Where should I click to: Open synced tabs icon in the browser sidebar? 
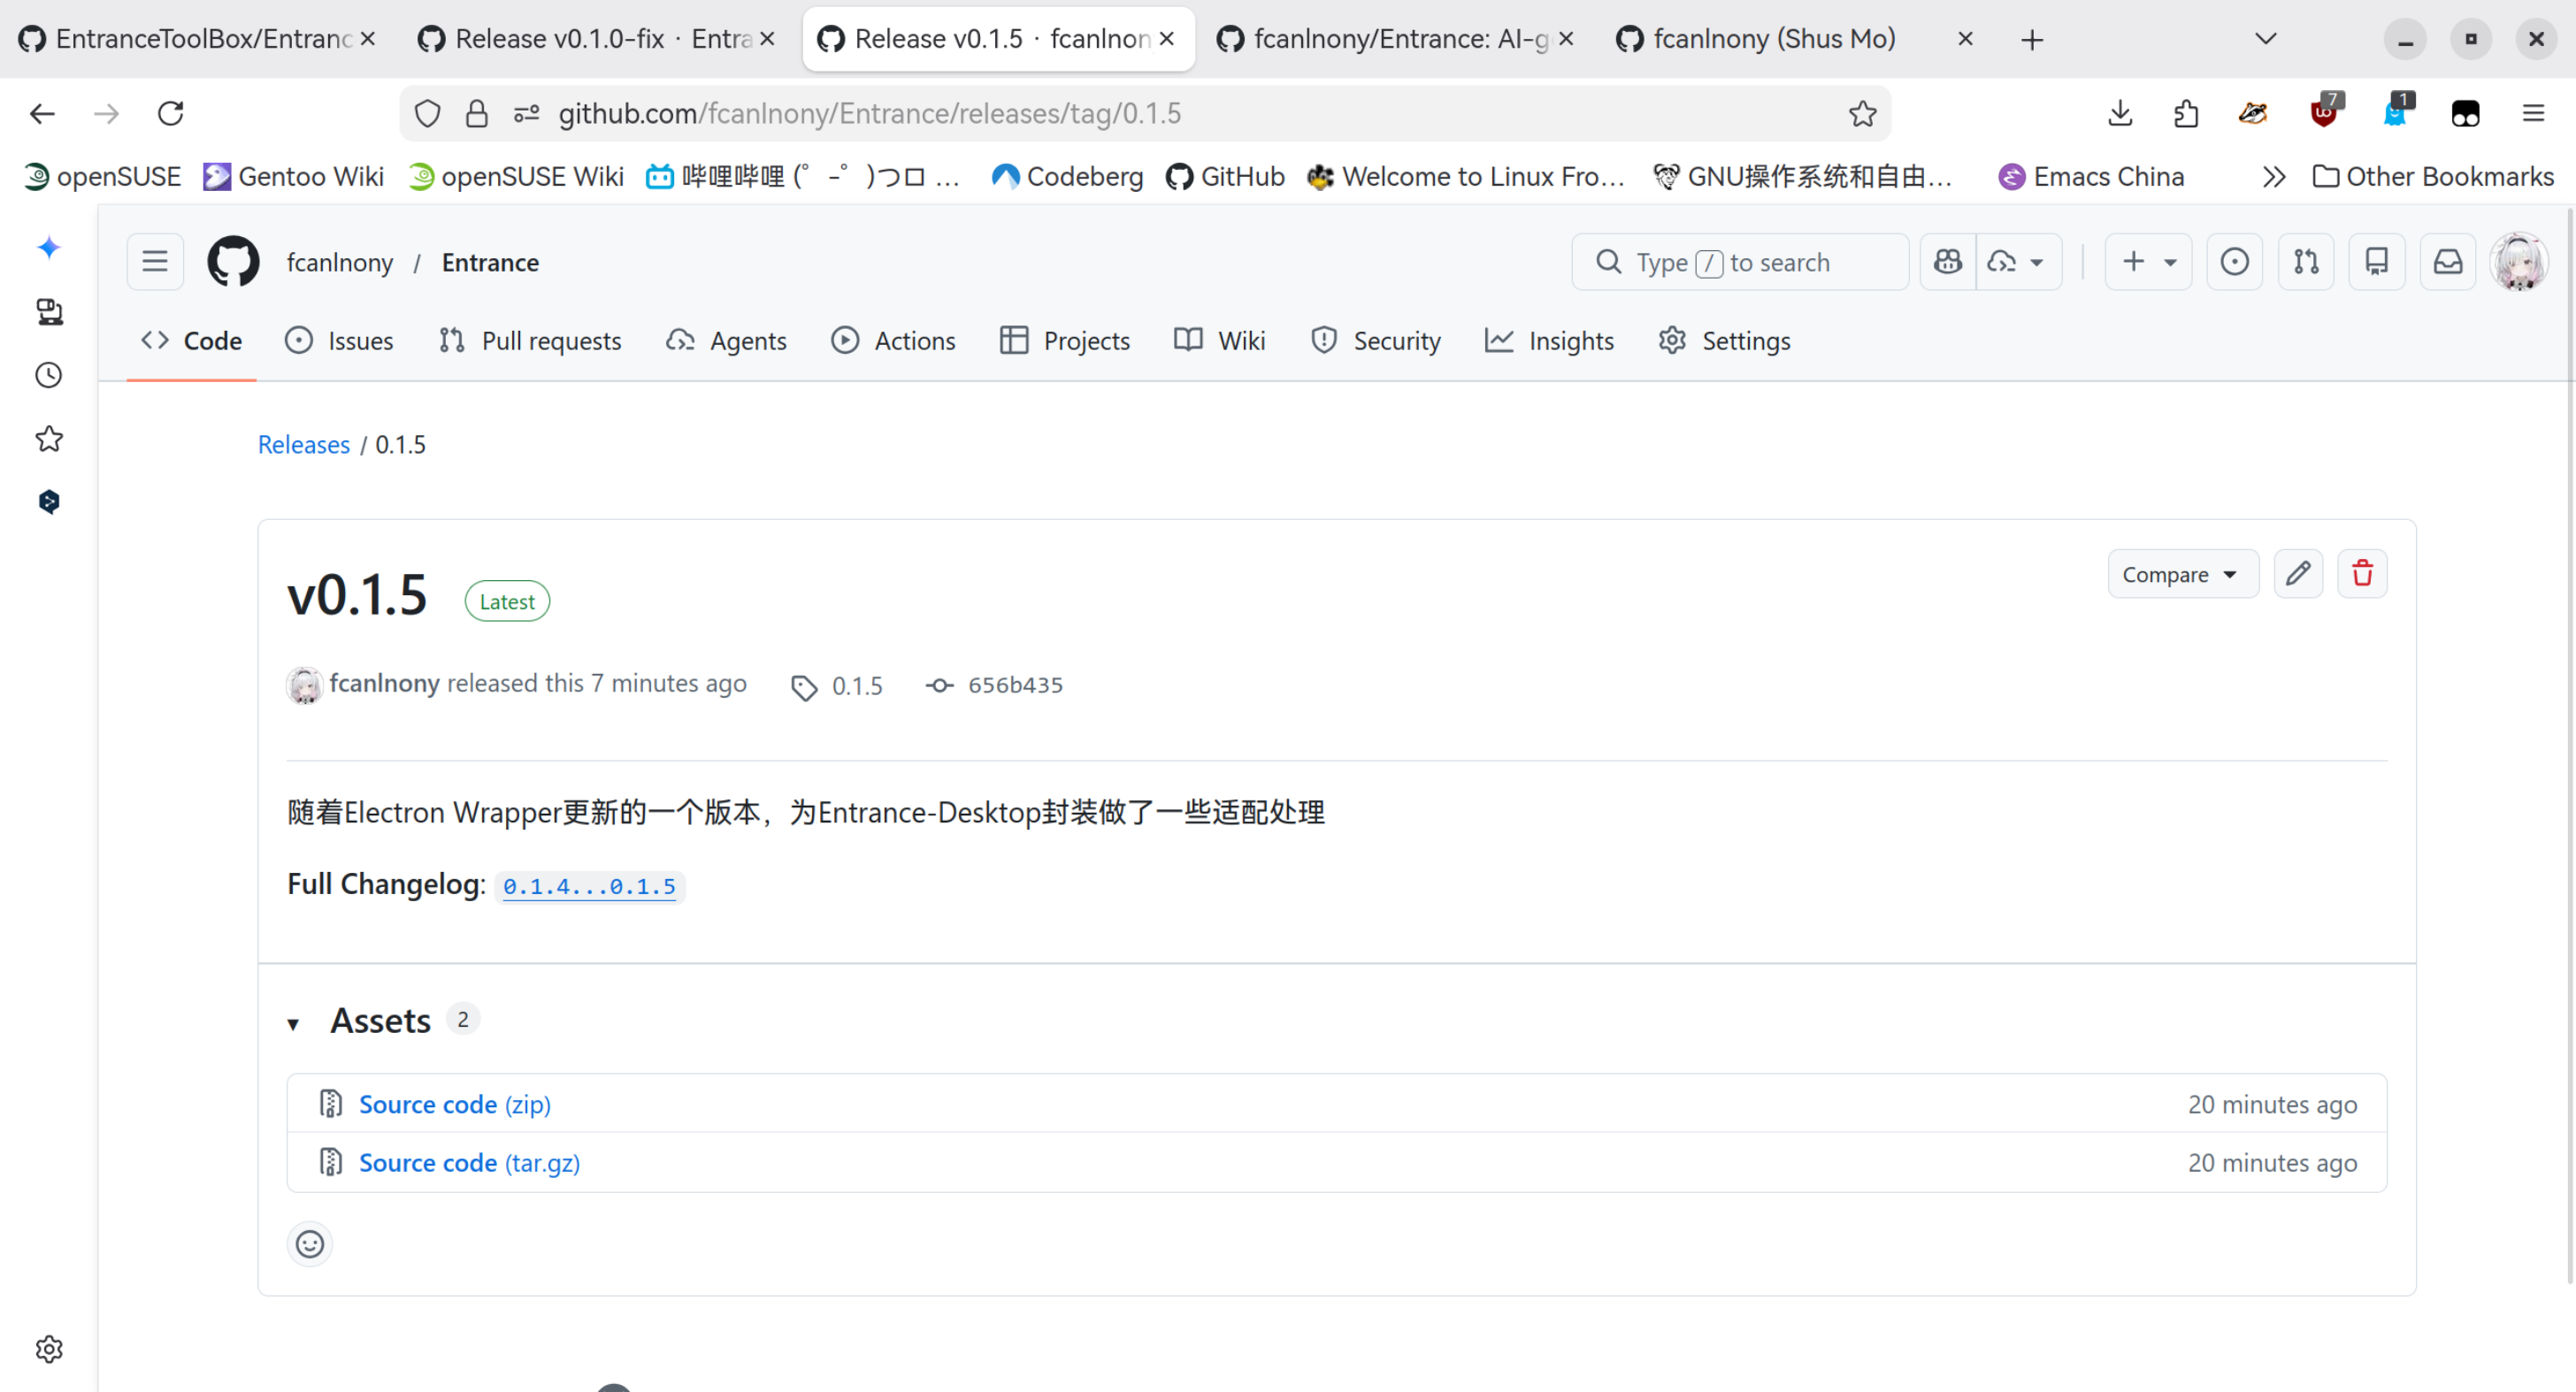click(49, 312)
